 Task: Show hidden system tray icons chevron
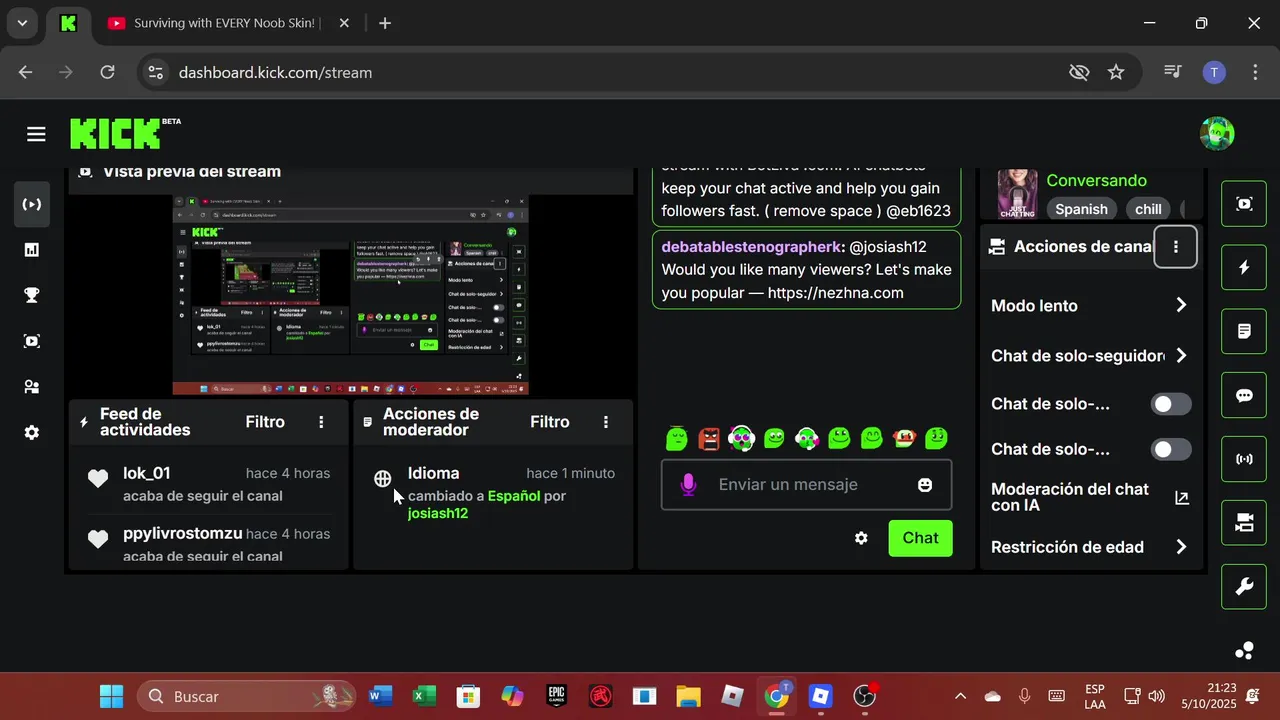tap(960, 696)
